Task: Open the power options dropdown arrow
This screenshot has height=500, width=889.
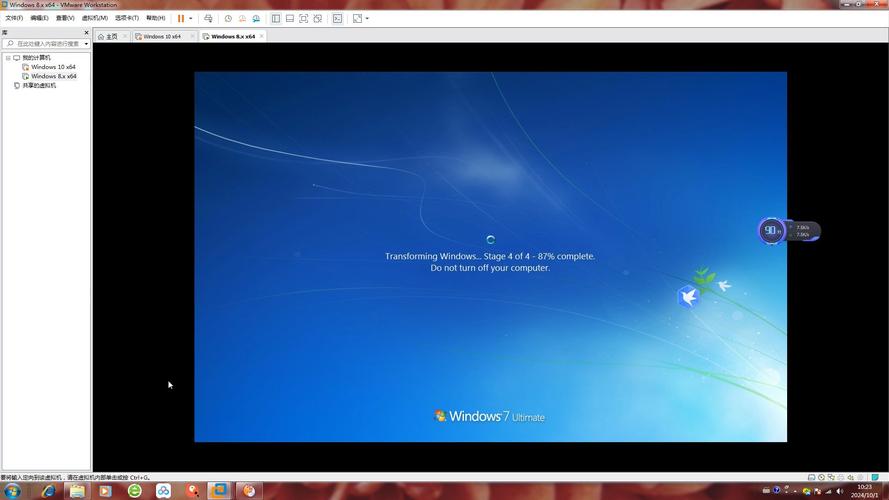Action: (191, 18)
